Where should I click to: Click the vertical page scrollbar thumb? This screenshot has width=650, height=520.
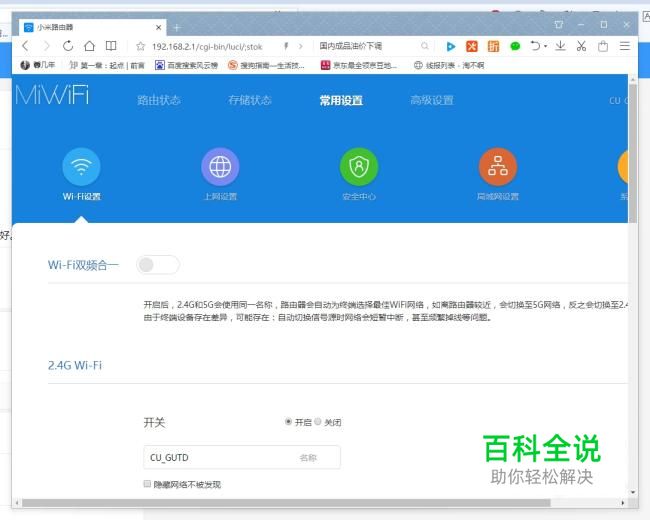[633, 153]
